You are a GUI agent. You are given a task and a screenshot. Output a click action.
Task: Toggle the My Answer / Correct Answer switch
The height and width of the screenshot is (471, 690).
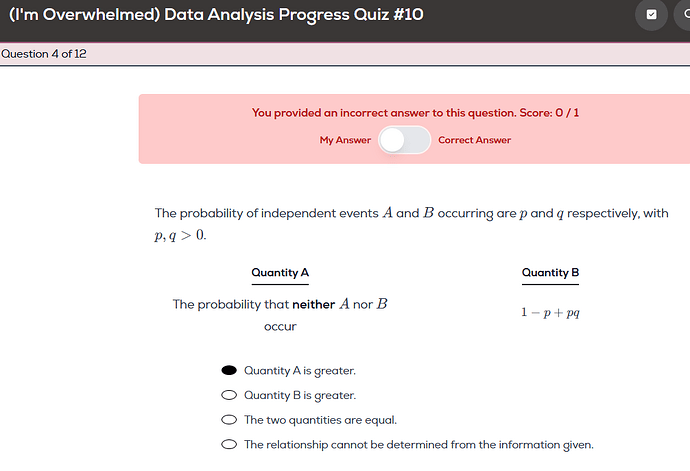click(x=404, y=140)
